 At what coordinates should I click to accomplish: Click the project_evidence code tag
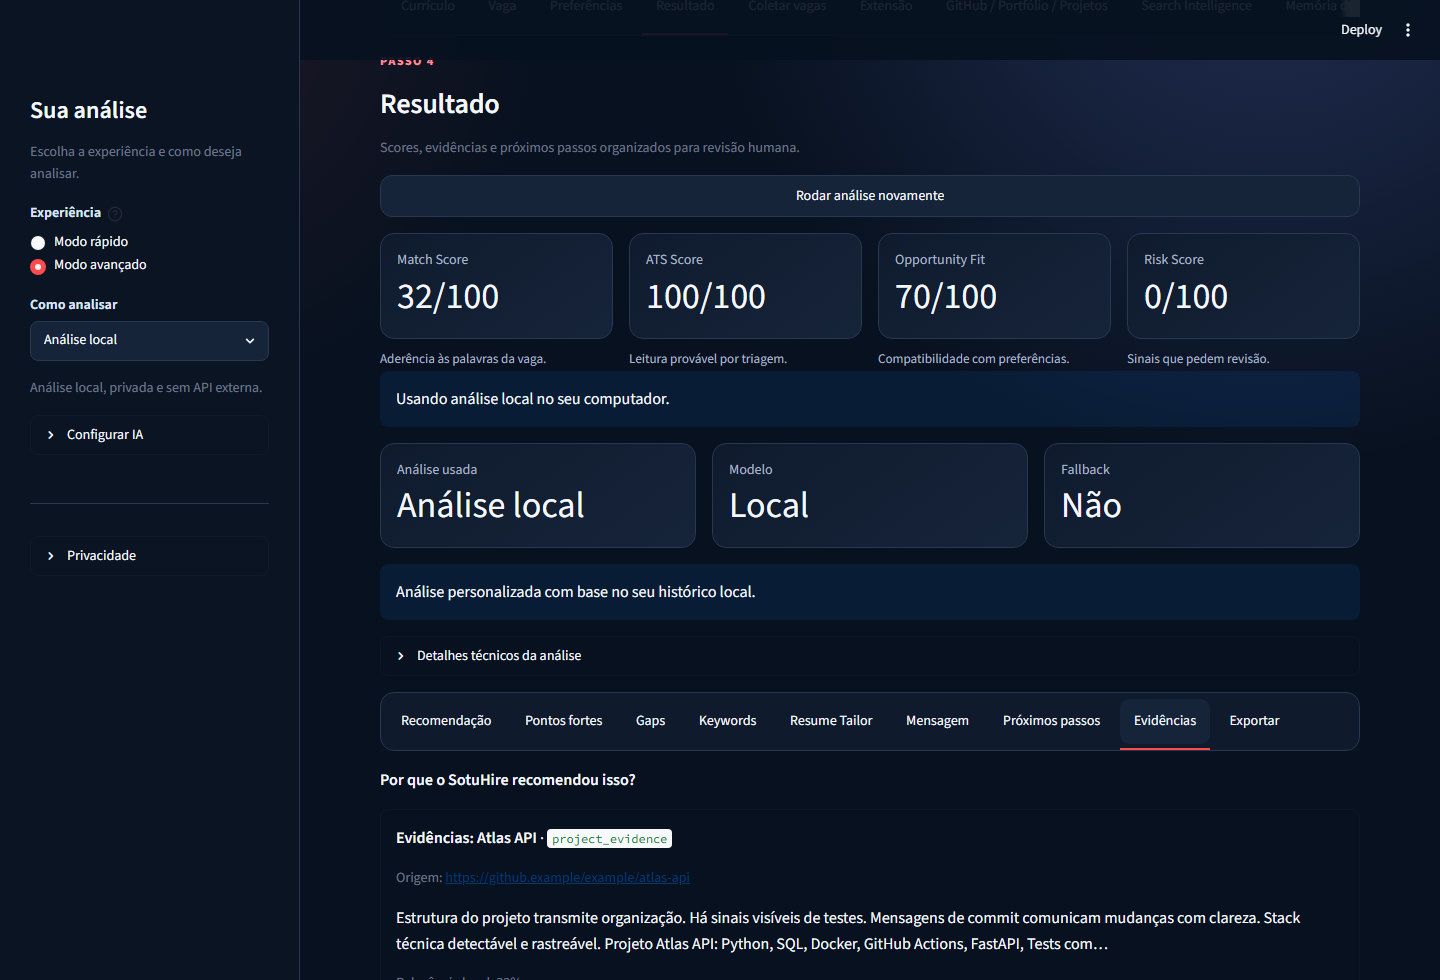pyautogui.click(x=609, y=839)
